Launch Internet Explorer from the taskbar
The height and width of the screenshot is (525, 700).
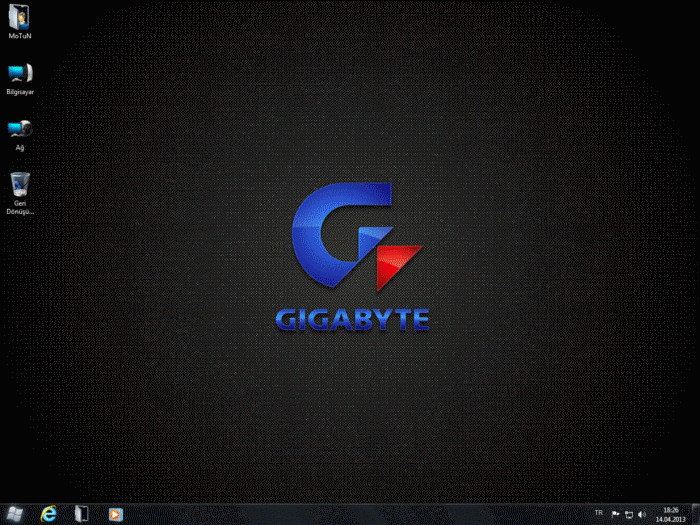[x=49, y=514]
